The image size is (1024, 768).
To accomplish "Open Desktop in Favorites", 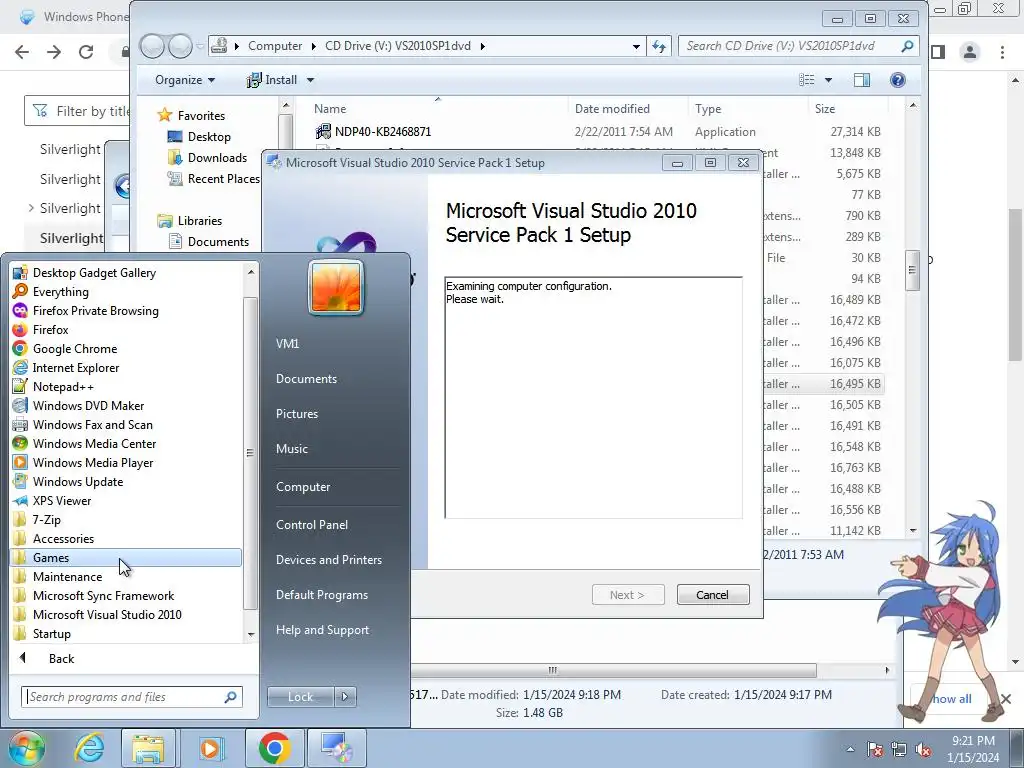I will 209,136.
